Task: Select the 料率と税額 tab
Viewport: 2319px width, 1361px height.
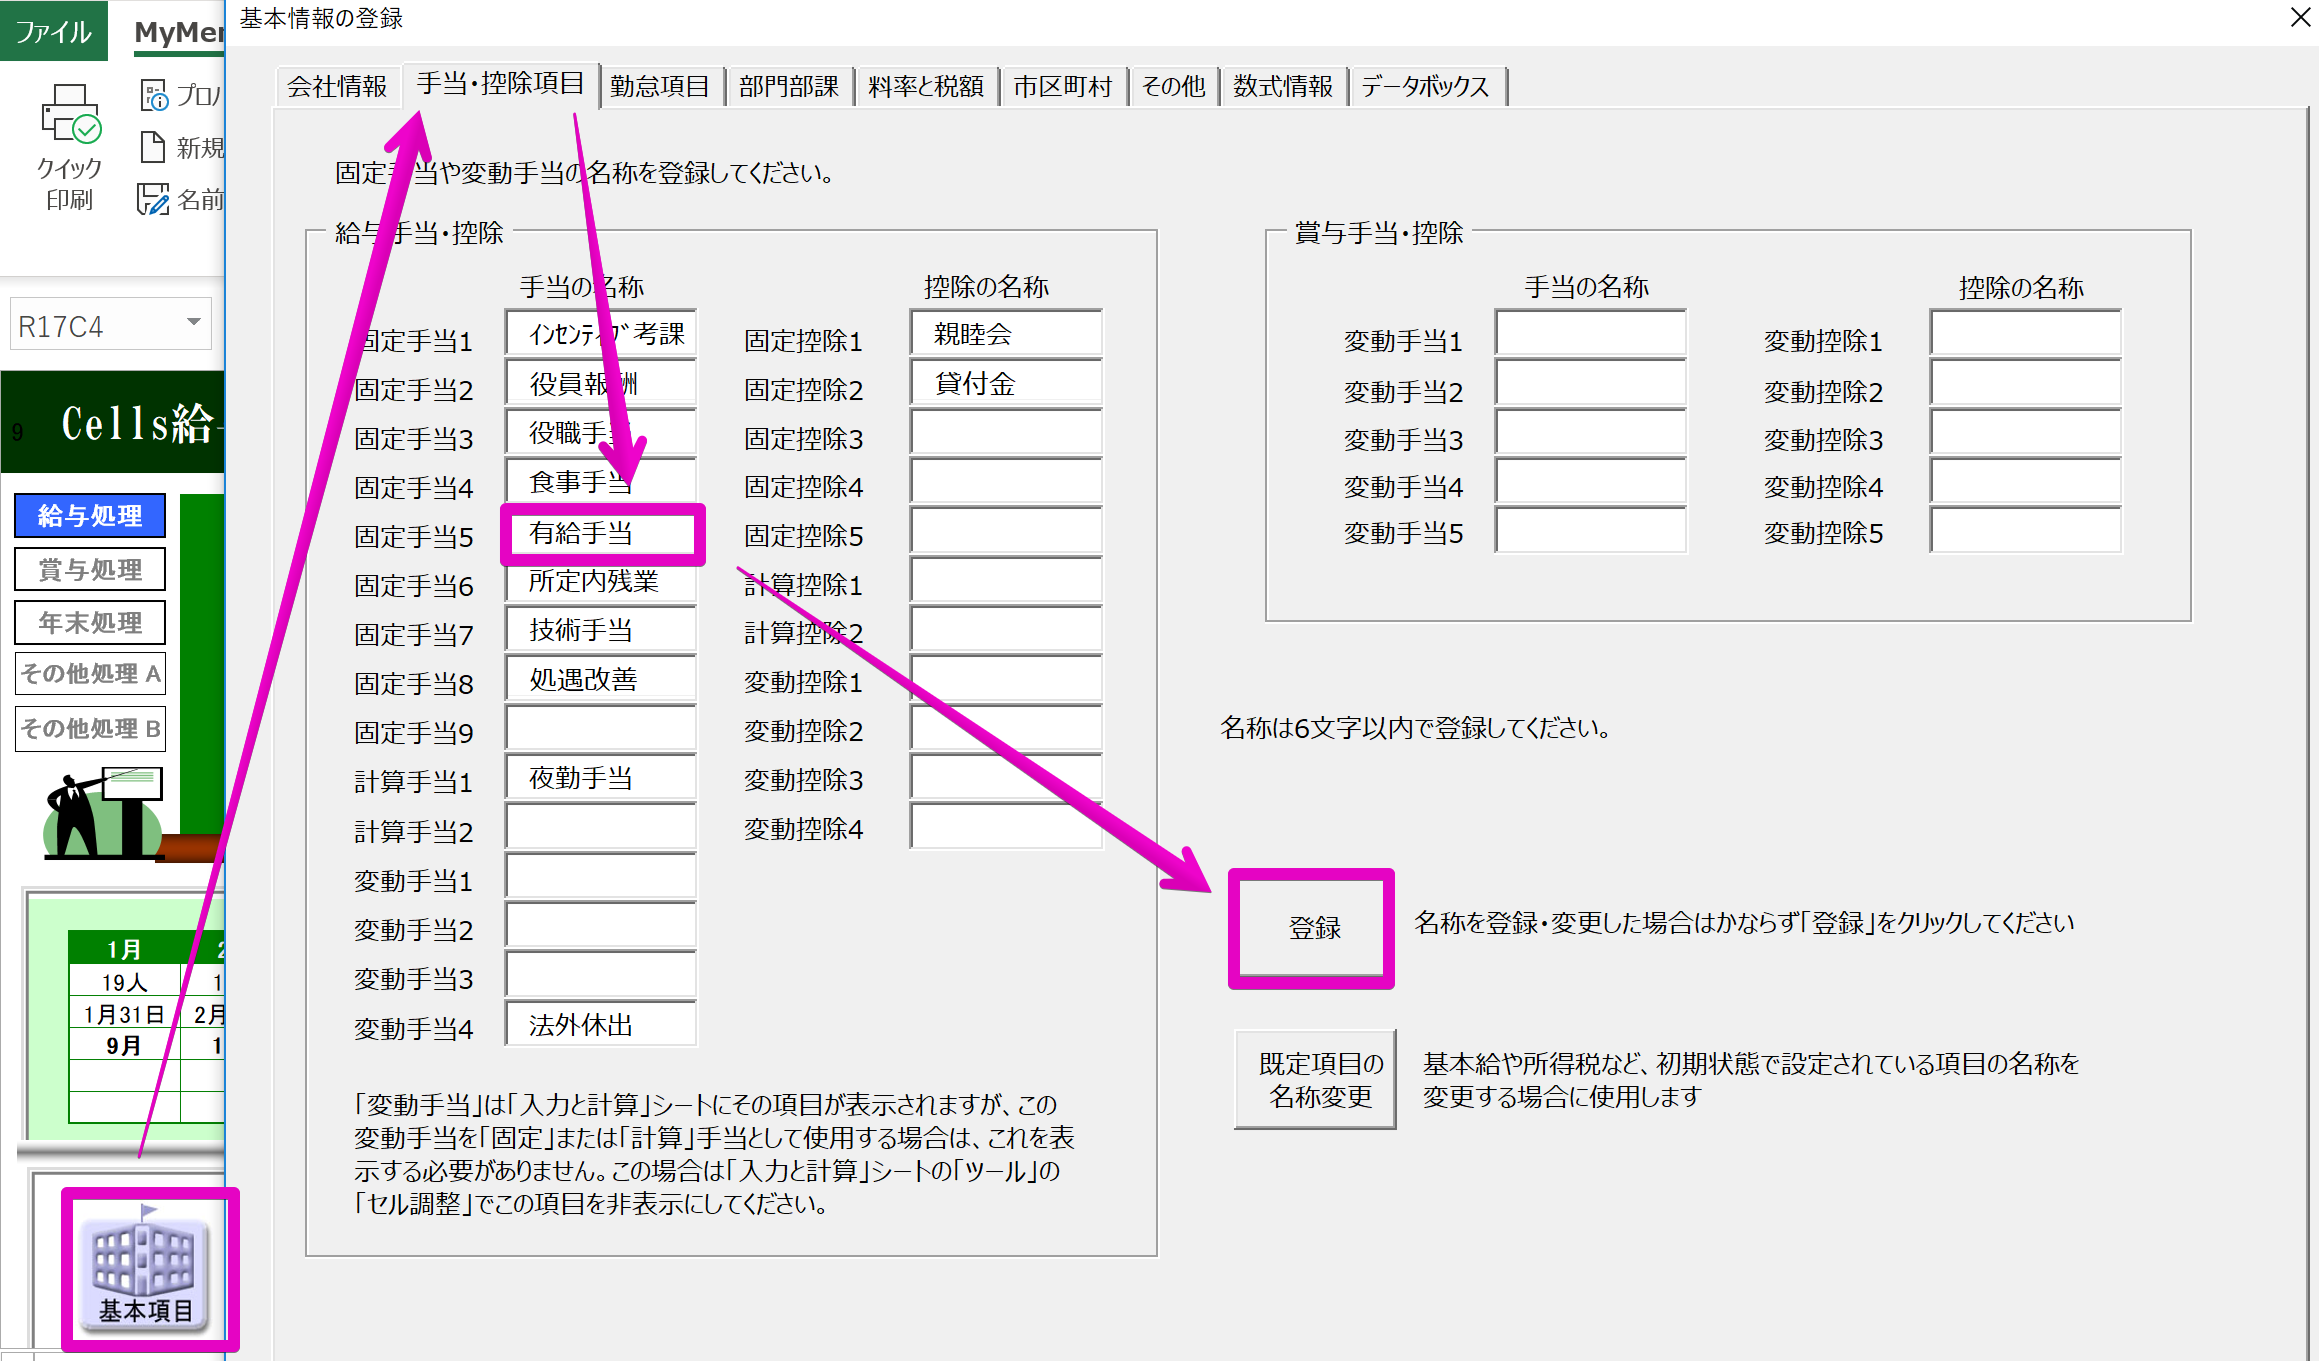Action: pyautogui.click(x=925, y=86)
